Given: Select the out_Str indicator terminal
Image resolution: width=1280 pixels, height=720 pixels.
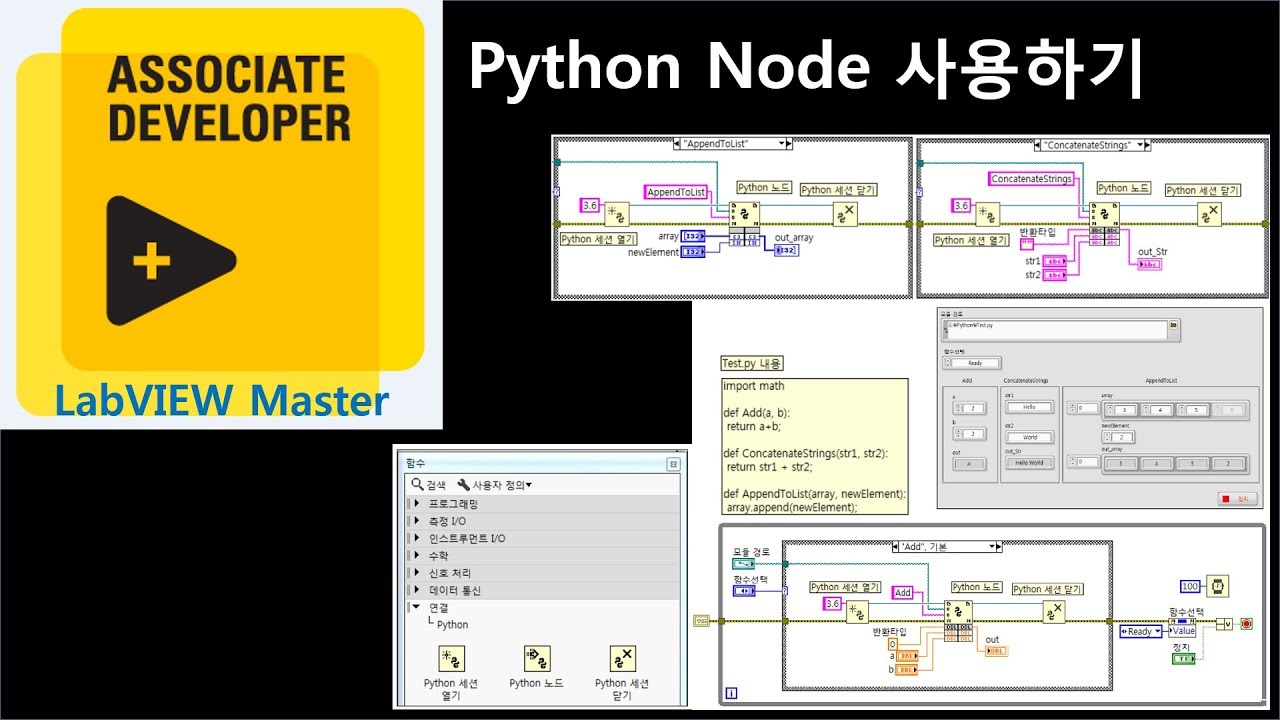Looking at the screenshot, I should 1149,264.
